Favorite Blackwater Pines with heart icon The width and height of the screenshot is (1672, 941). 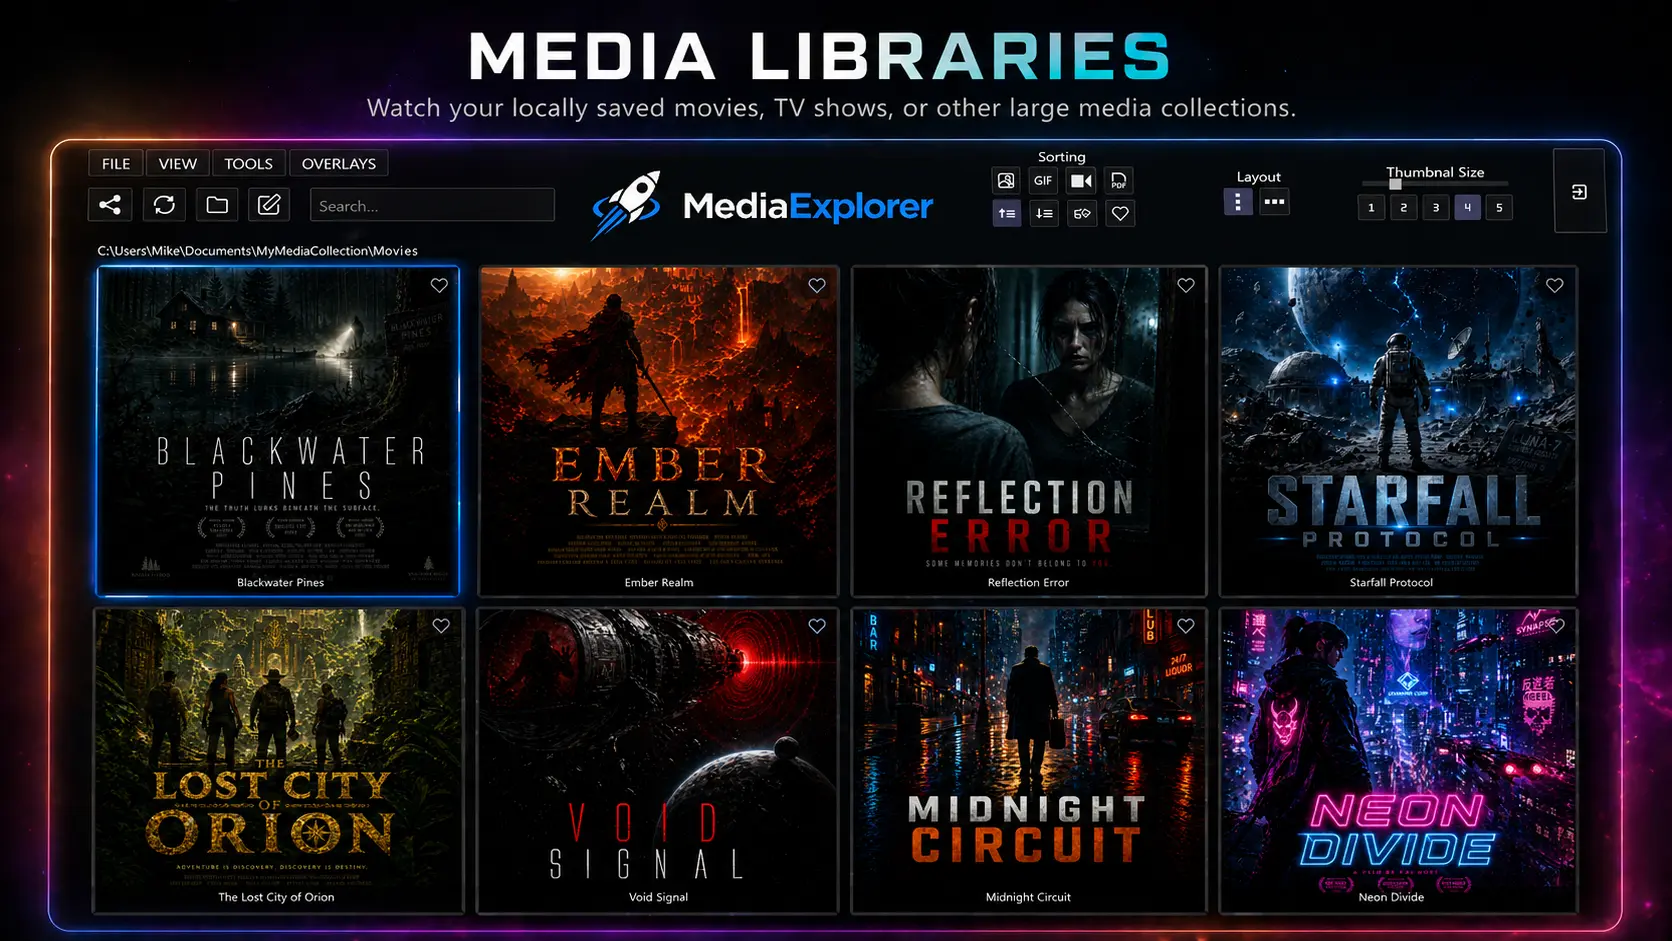click(439, 286)
